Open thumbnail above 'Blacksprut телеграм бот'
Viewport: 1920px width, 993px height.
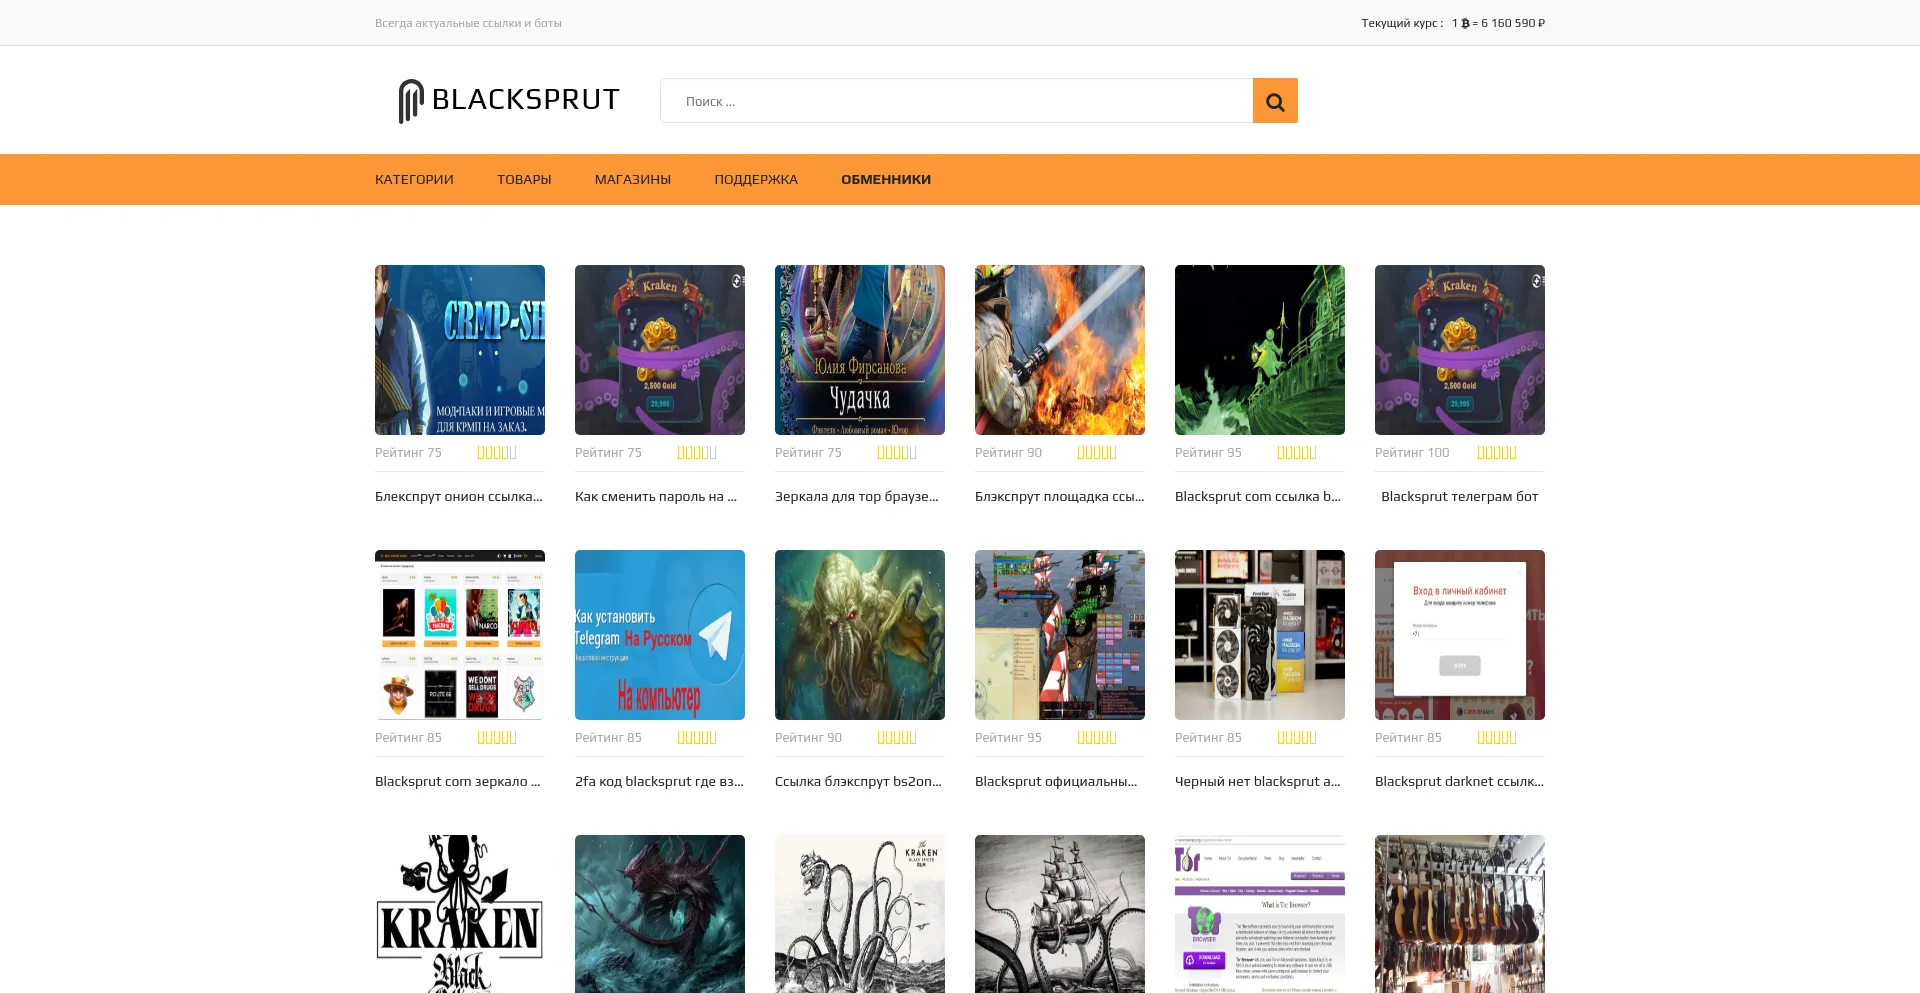[x=1460, y=350]
